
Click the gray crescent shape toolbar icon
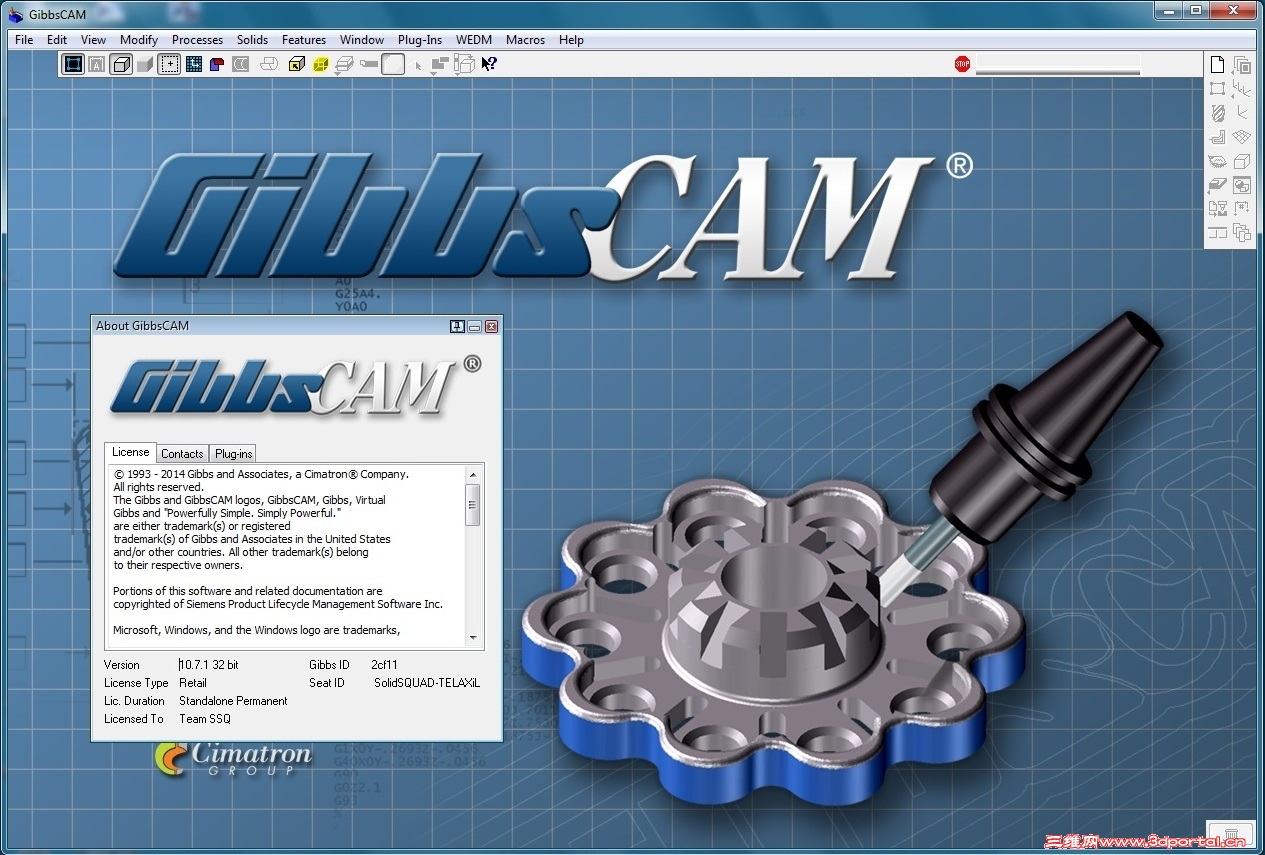[x=241, y=64]
